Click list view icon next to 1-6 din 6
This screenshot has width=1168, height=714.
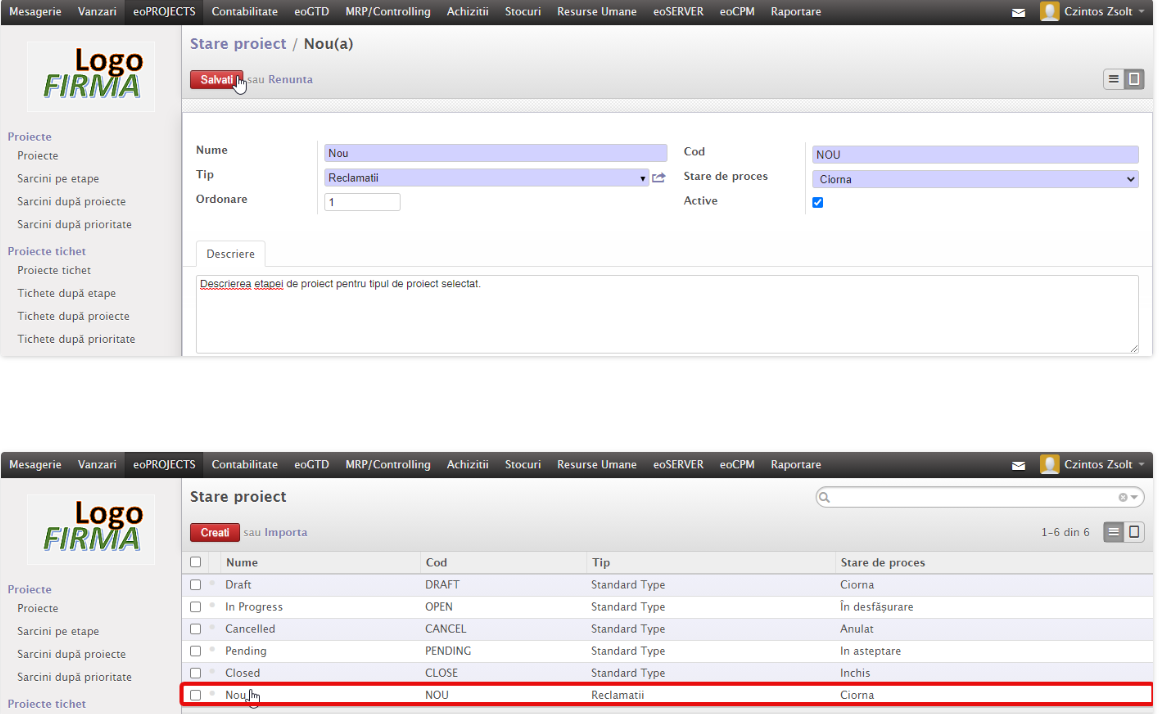coord(1114,532)
